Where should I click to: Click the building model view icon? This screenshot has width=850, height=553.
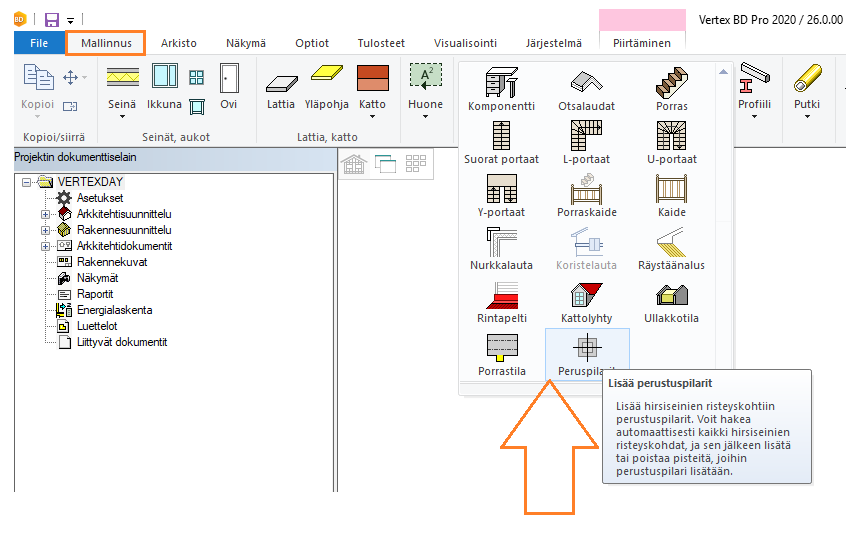tap(354, 164)
